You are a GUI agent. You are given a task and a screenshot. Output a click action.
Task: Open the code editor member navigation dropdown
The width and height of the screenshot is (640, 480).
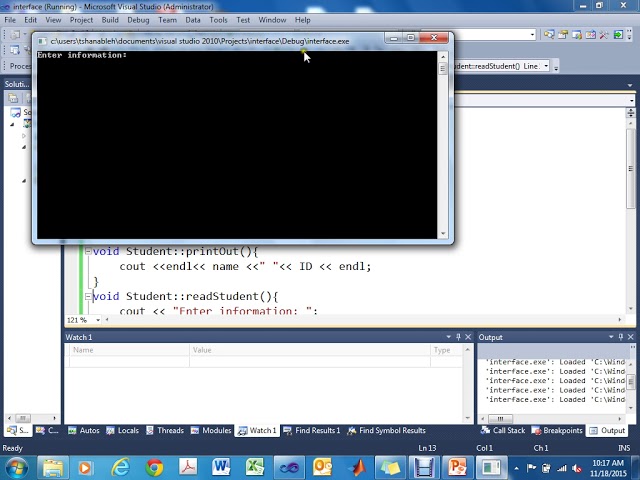(x=631, y=100)
